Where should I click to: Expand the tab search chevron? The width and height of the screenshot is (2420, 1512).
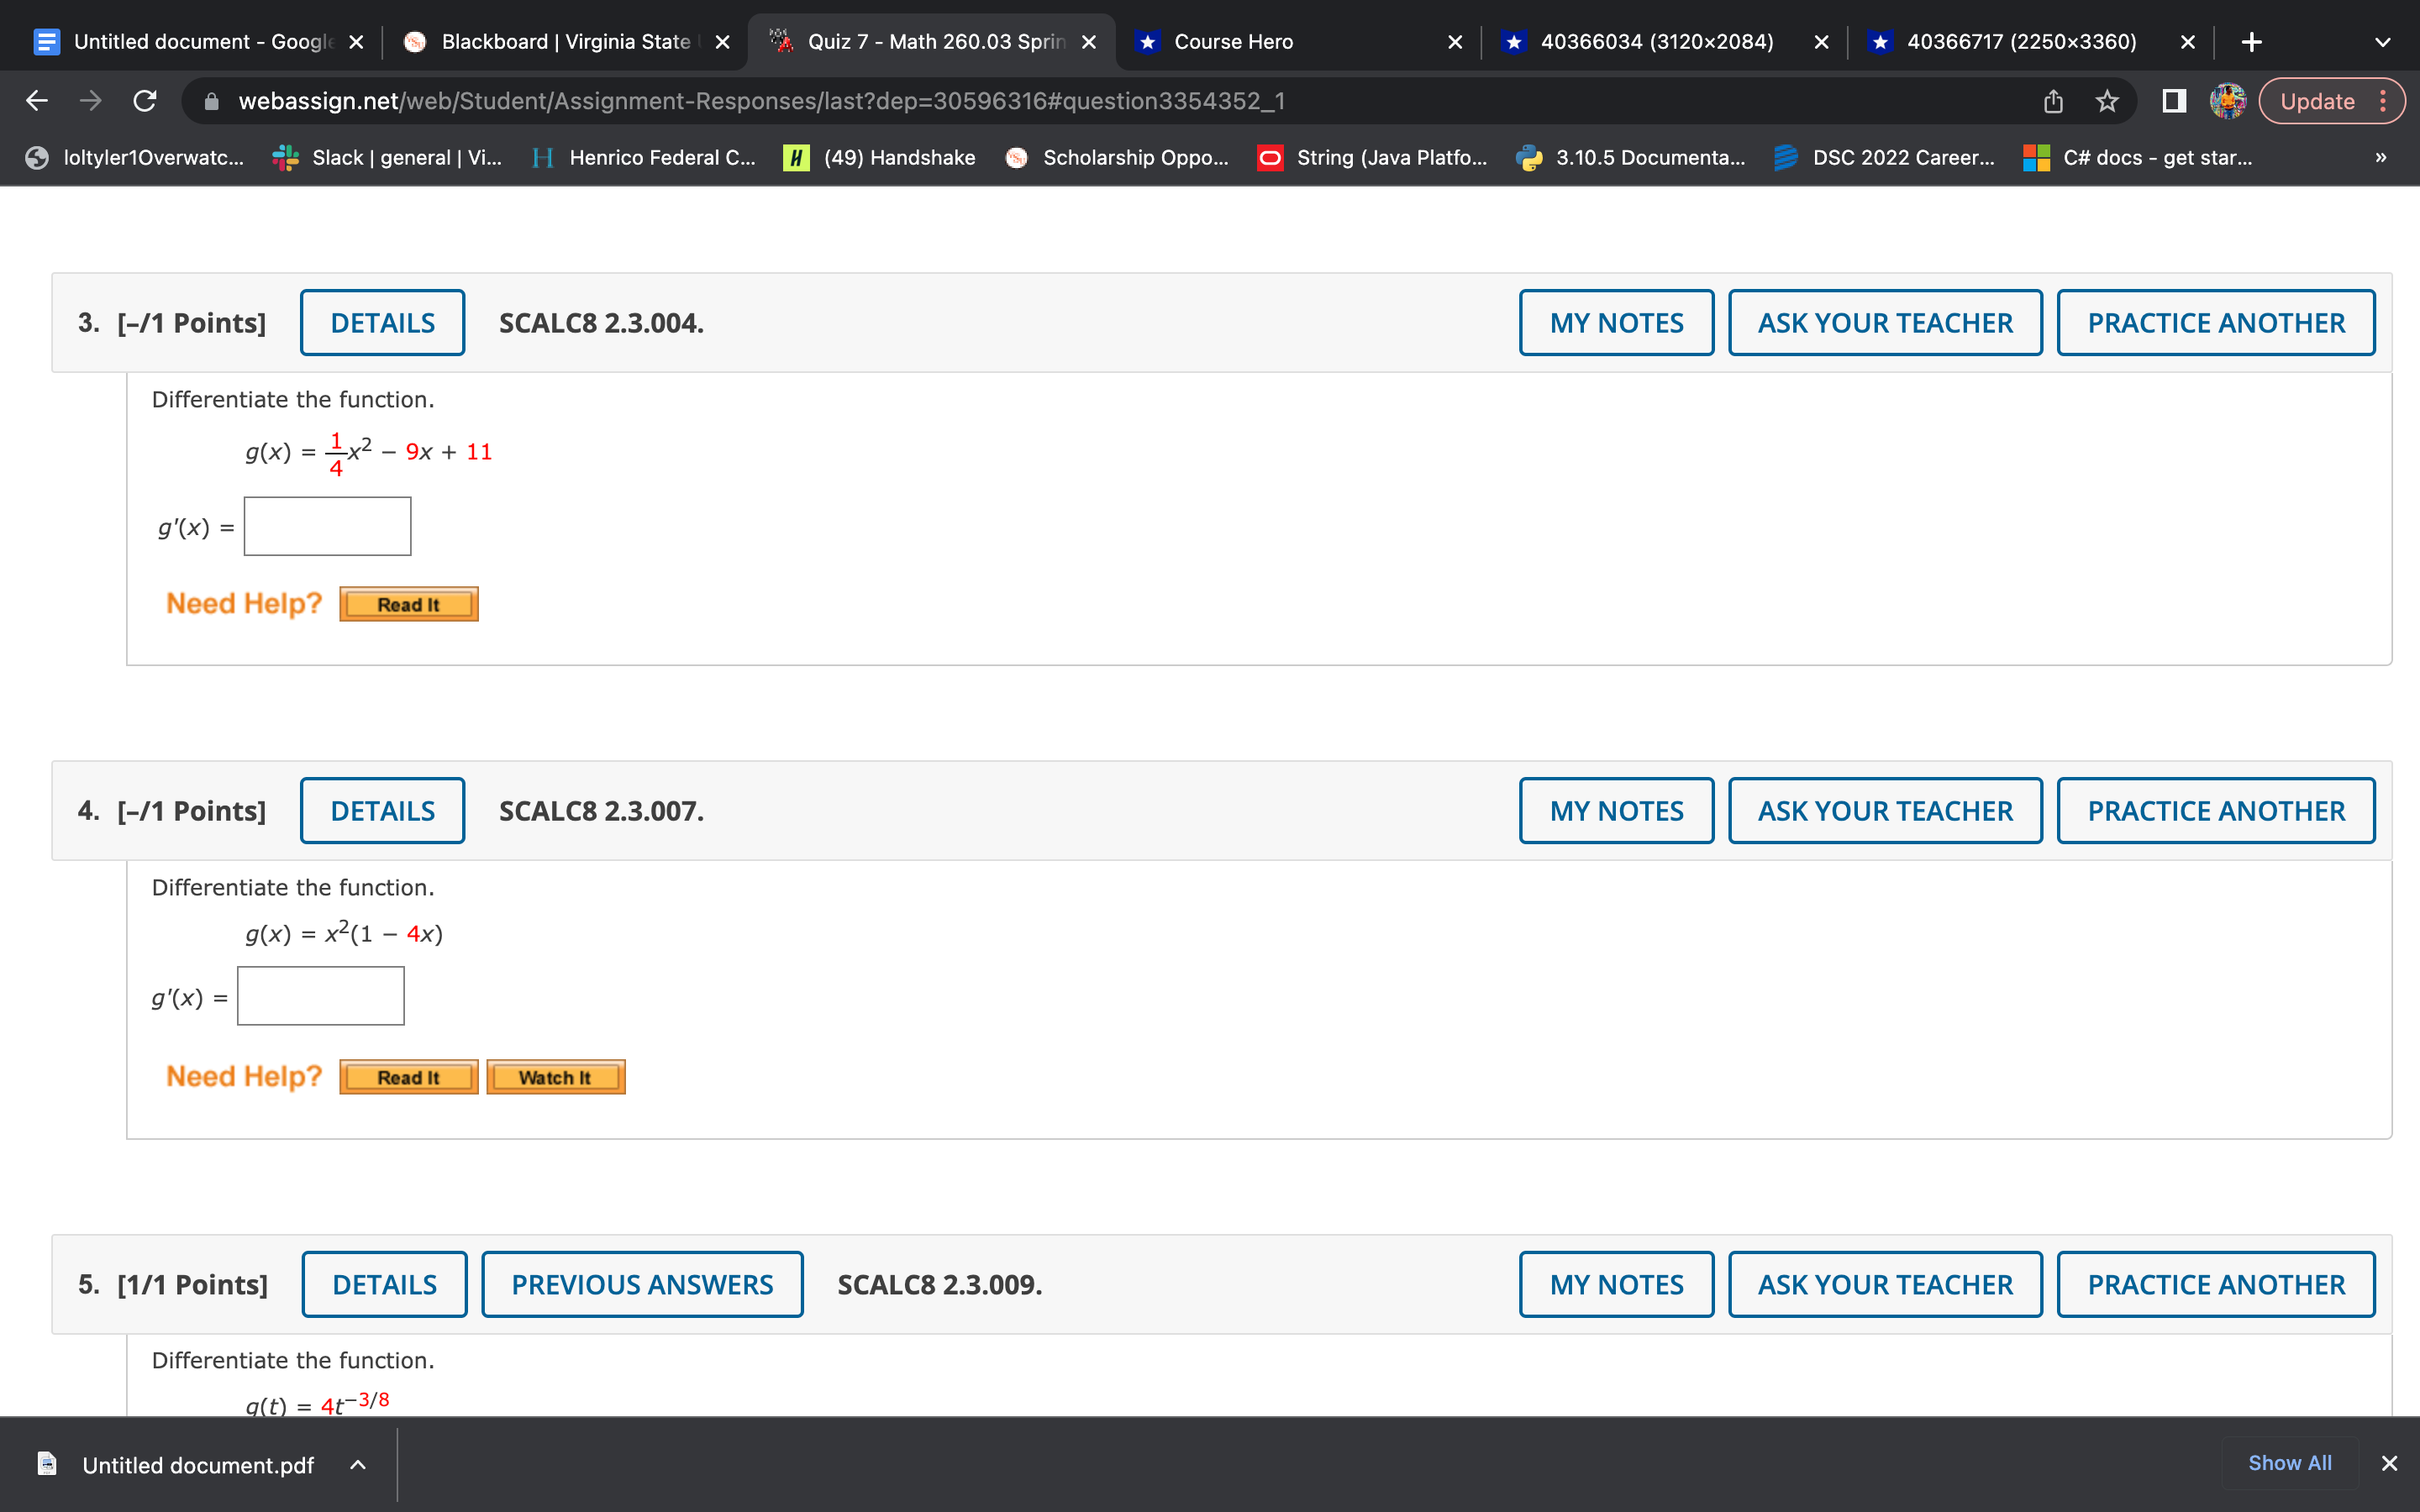(x=2382, y=42)
